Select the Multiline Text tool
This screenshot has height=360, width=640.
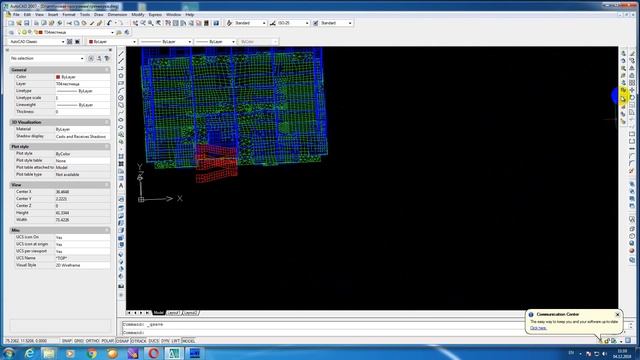click(121, 186)
